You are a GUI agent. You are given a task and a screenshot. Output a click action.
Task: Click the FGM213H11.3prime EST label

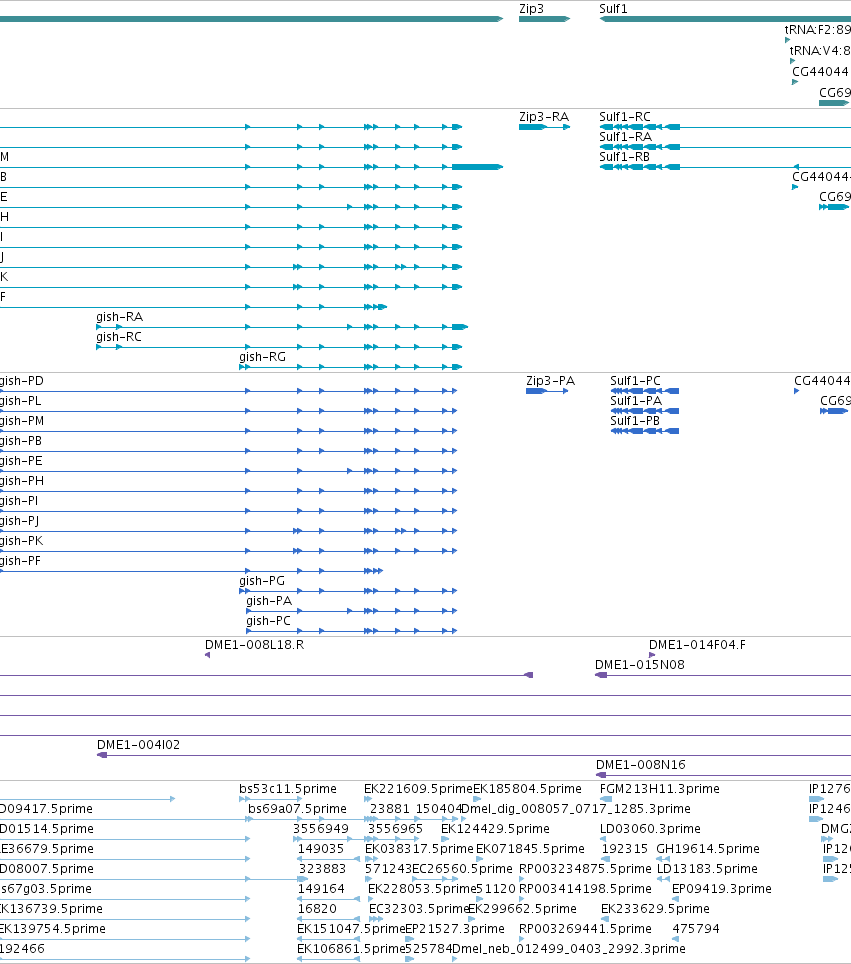click(x=660, y=789)
